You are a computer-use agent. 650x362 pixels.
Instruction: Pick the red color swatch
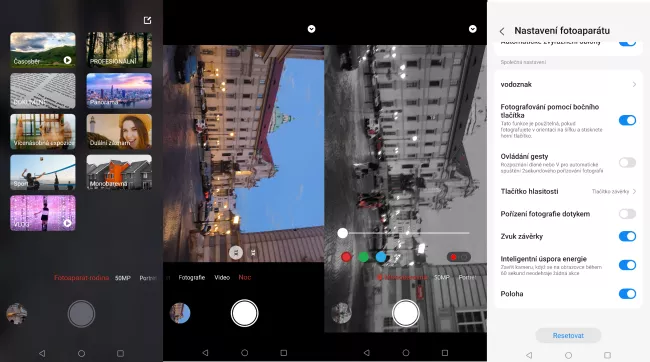point(346,257)
